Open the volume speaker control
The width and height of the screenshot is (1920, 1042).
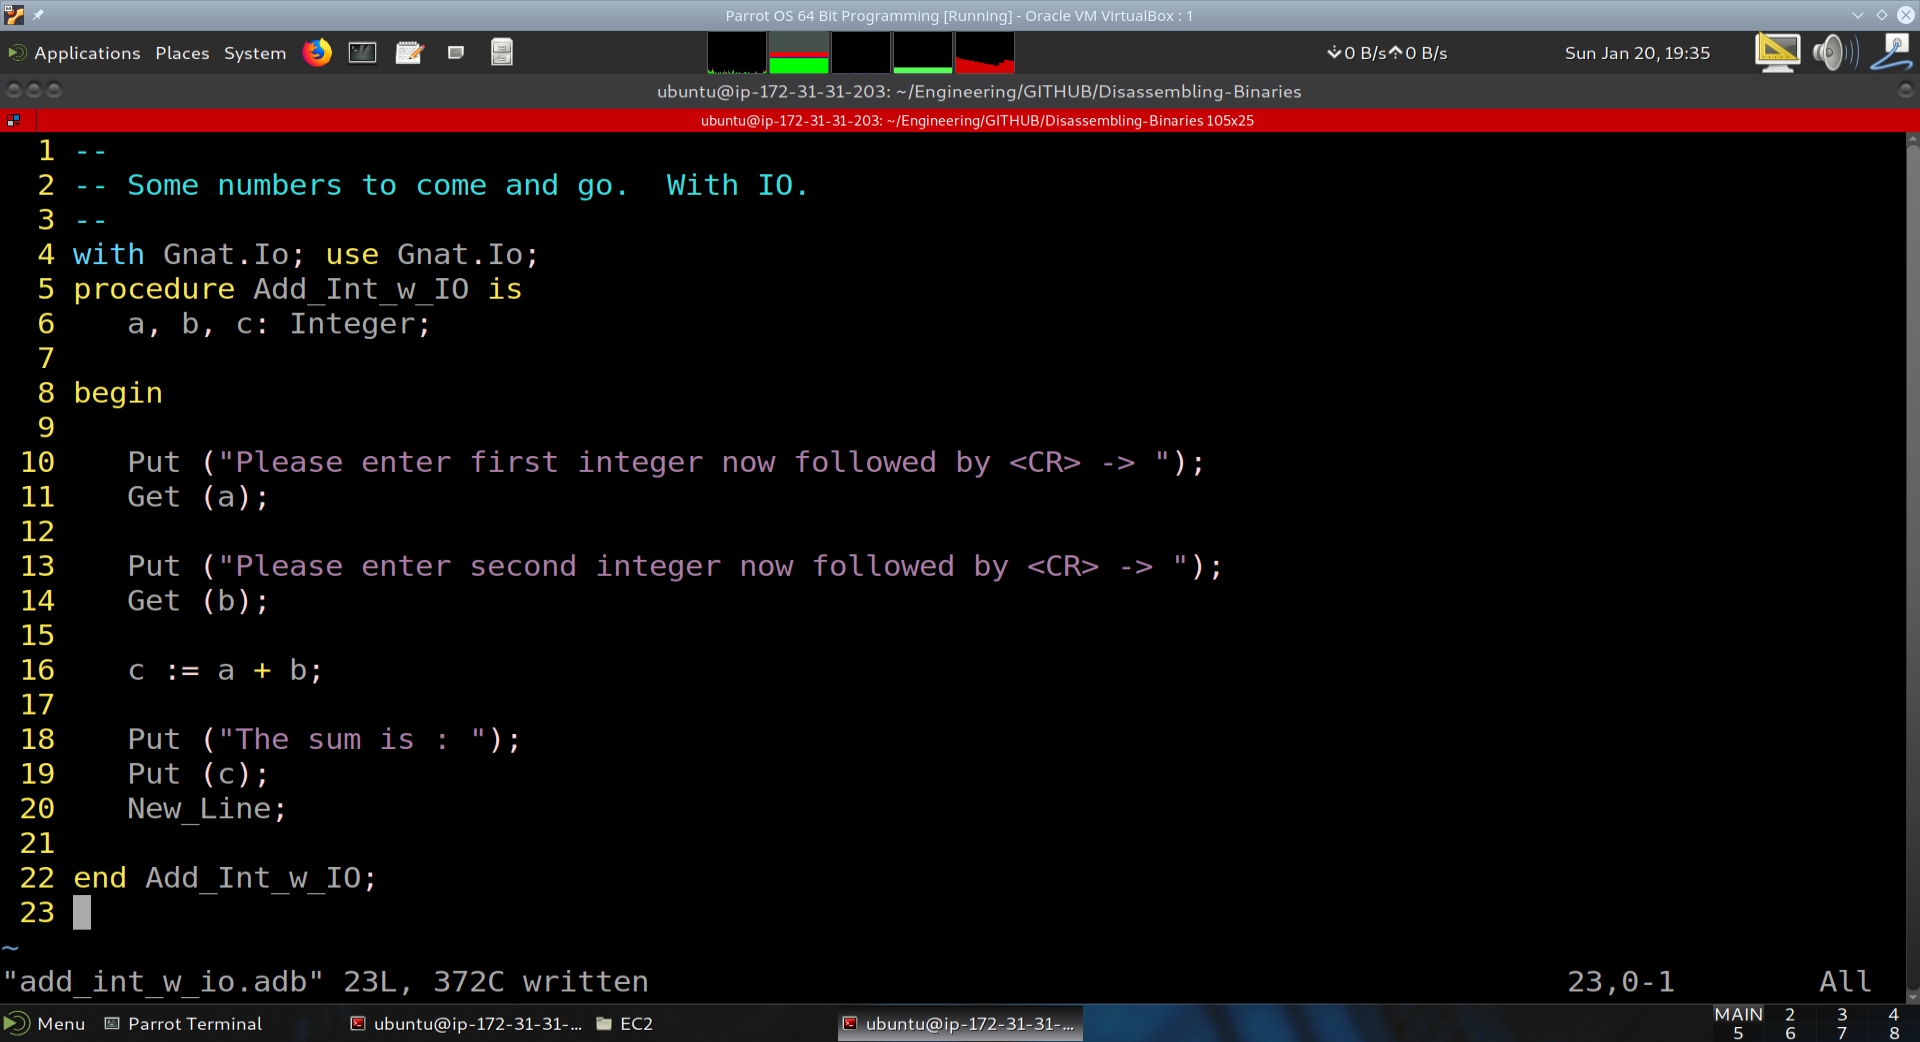[1833, 52]
